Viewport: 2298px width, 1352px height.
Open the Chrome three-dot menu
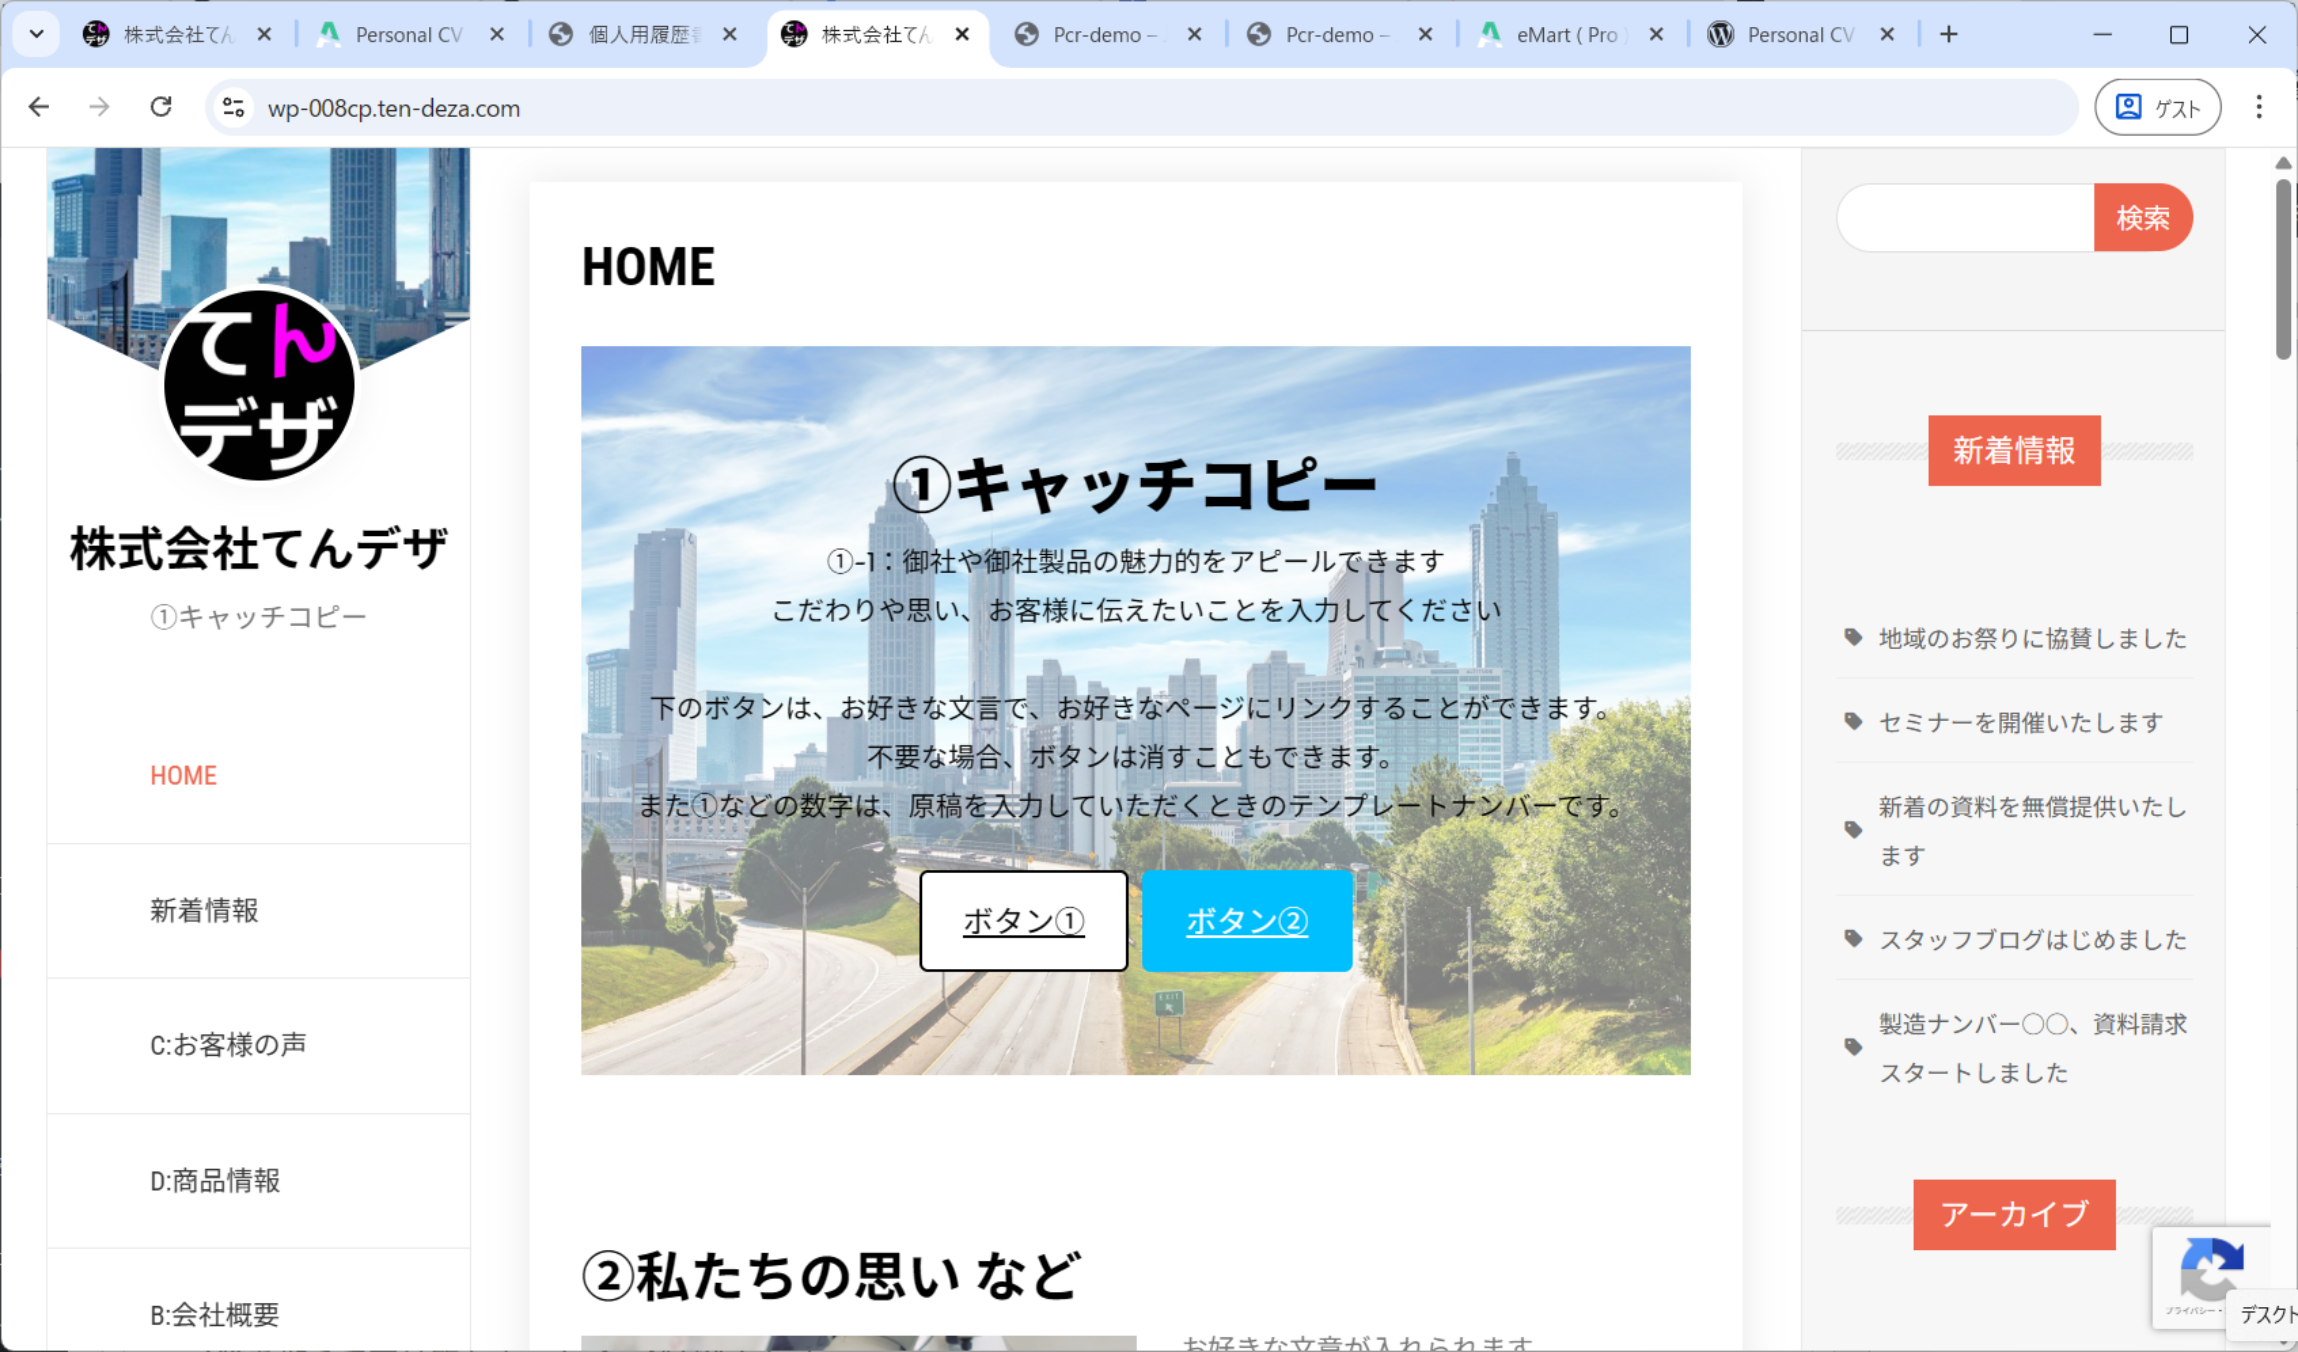(2259, 107)
